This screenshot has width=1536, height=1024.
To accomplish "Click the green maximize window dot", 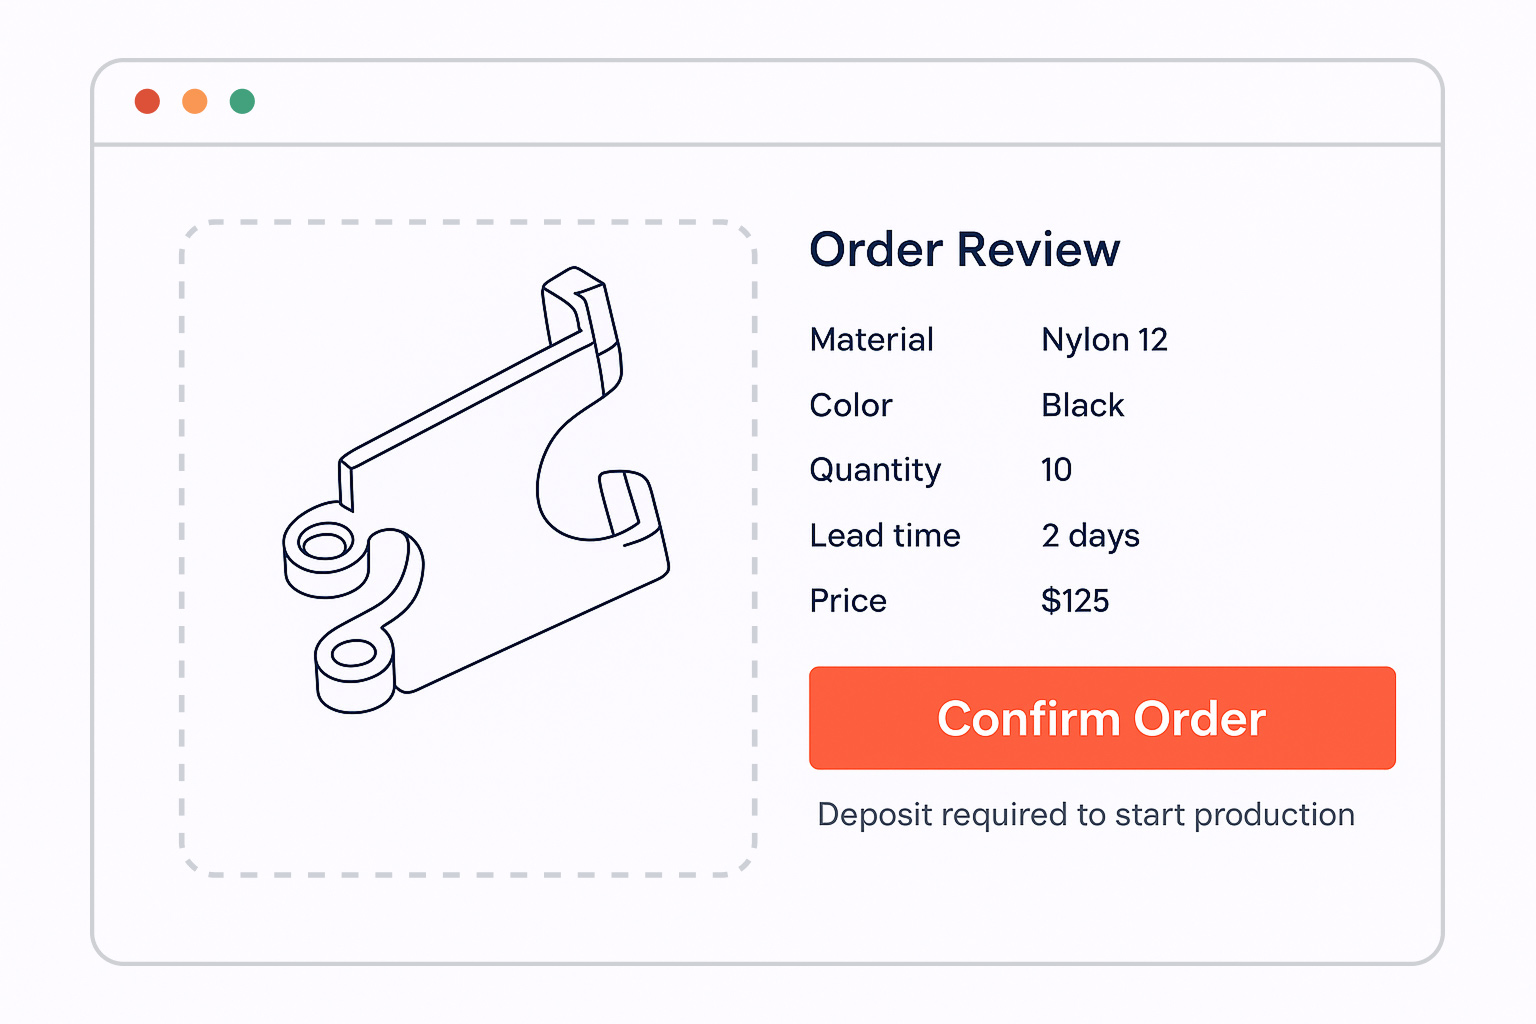I will click(242, 101).
